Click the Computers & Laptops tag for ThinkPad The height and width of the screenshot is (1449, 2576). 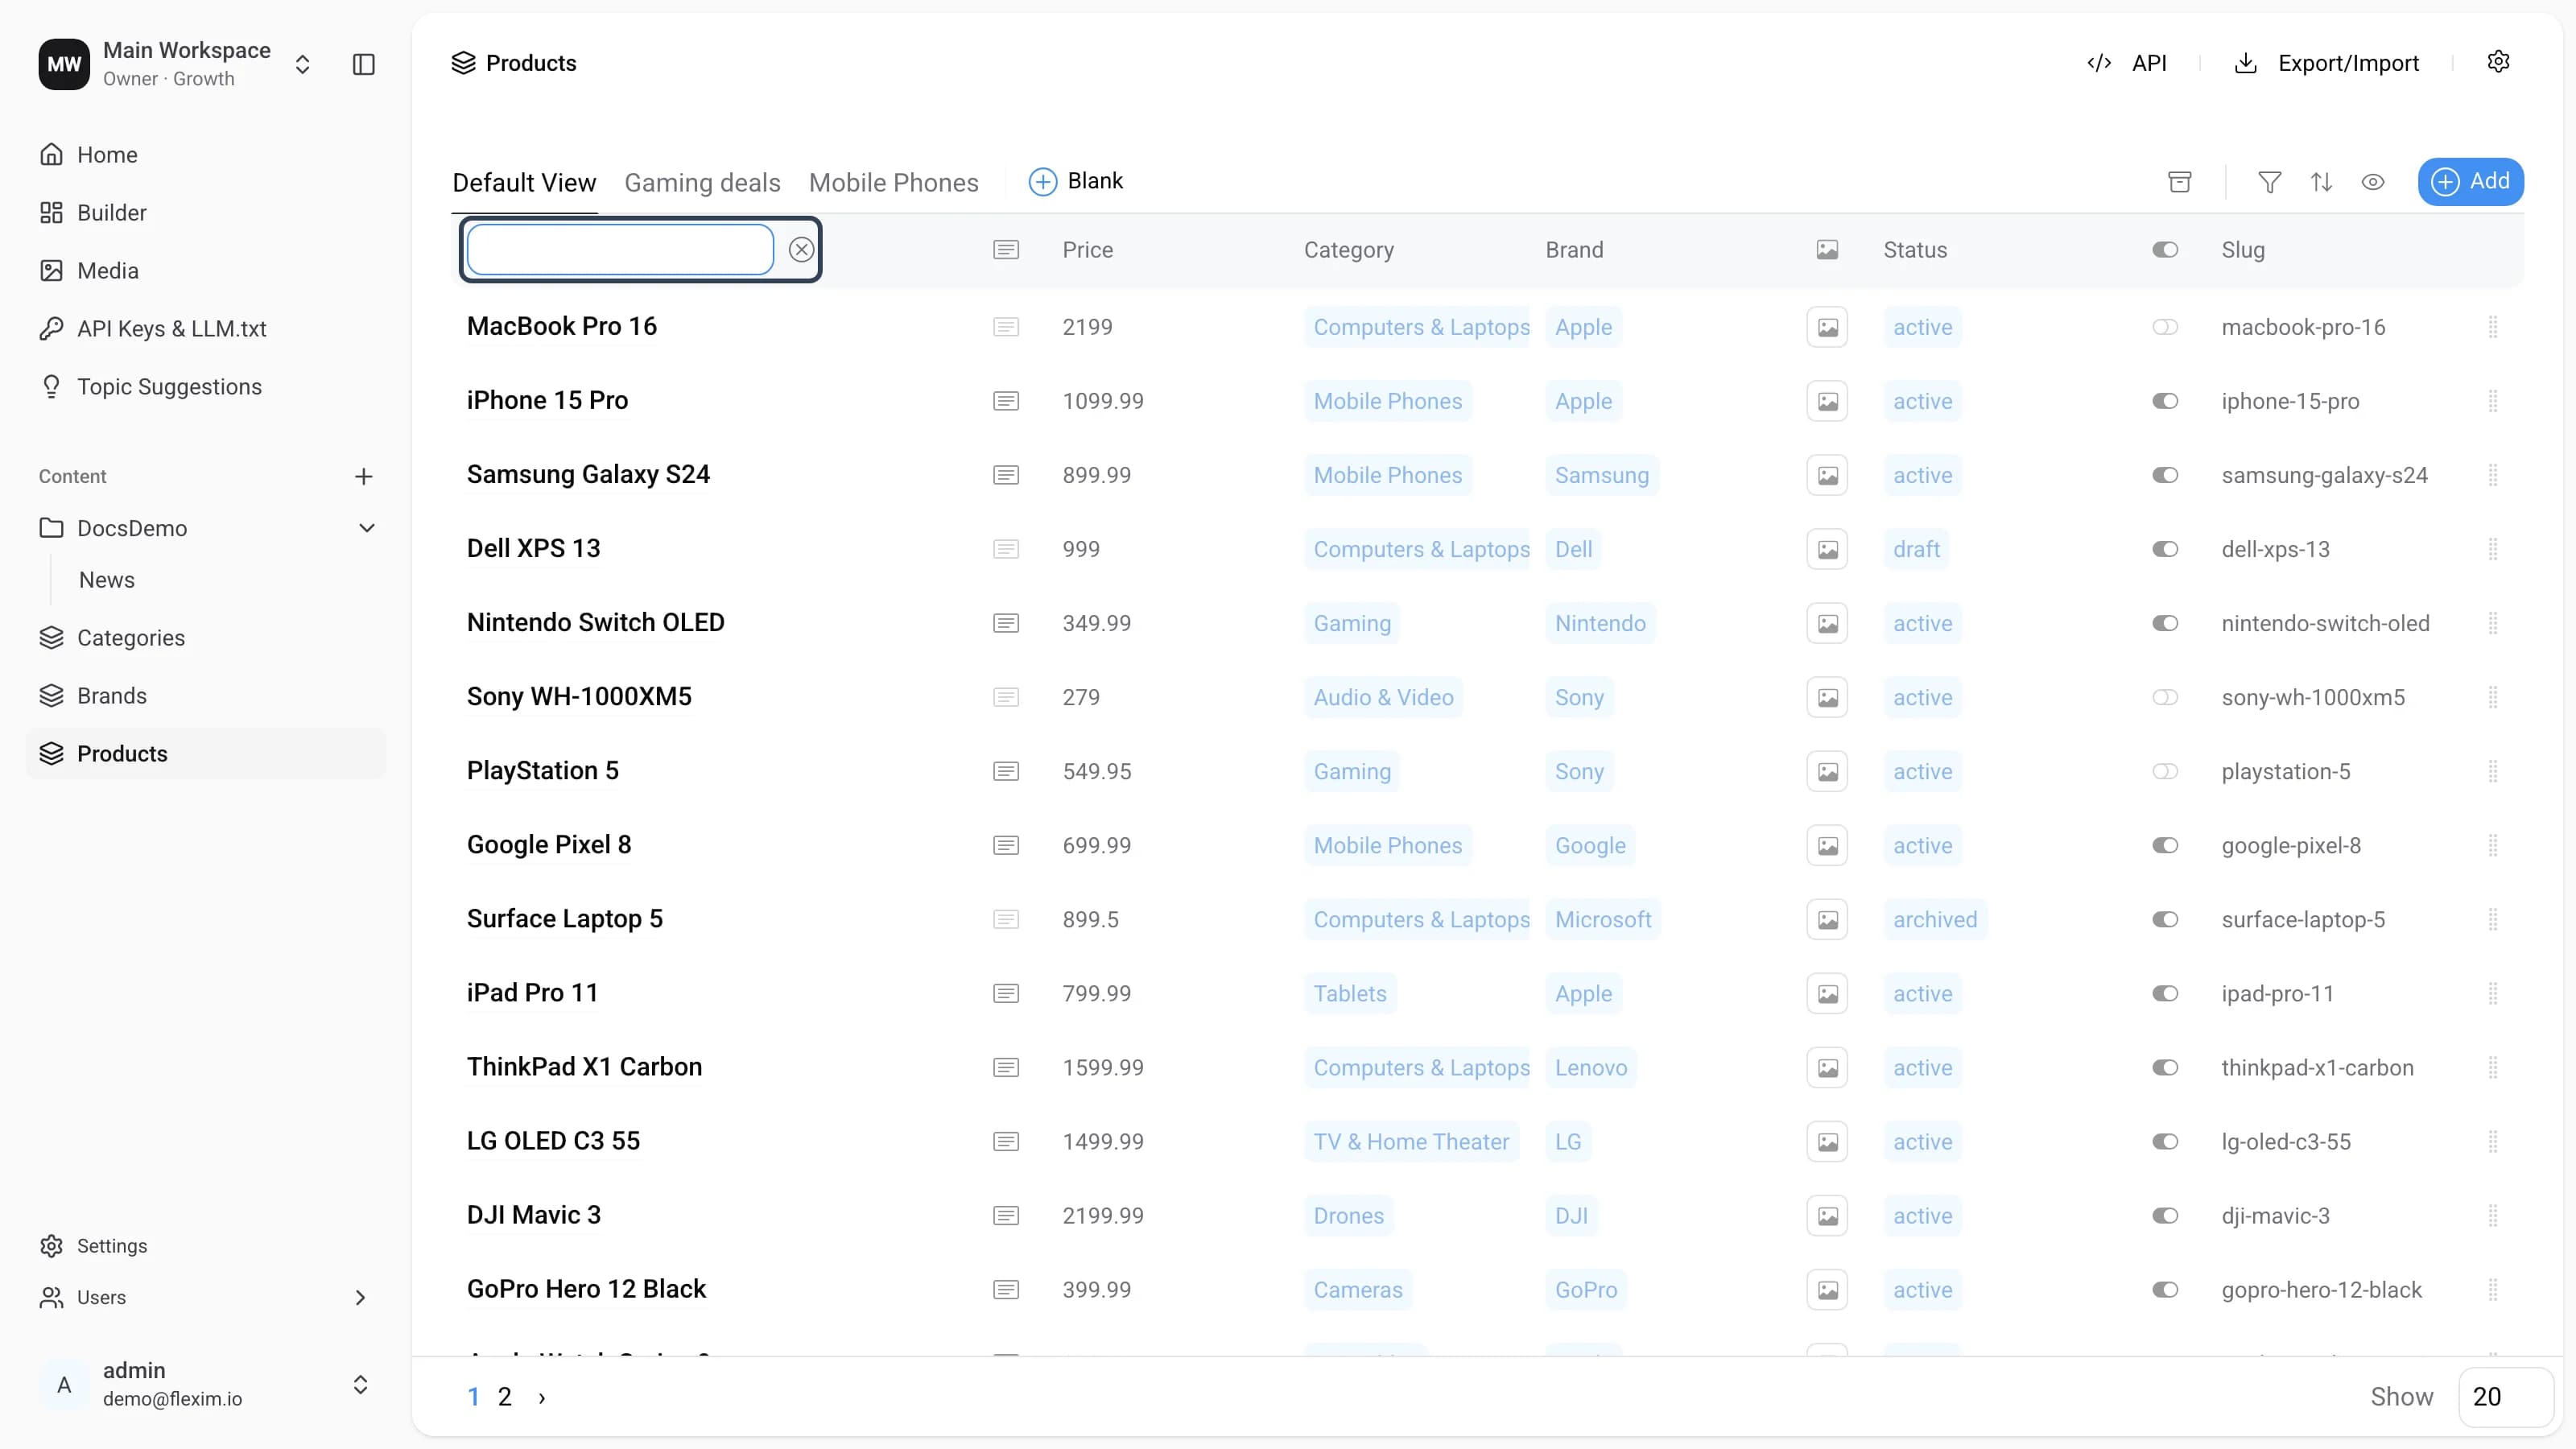(1417, 1067)
